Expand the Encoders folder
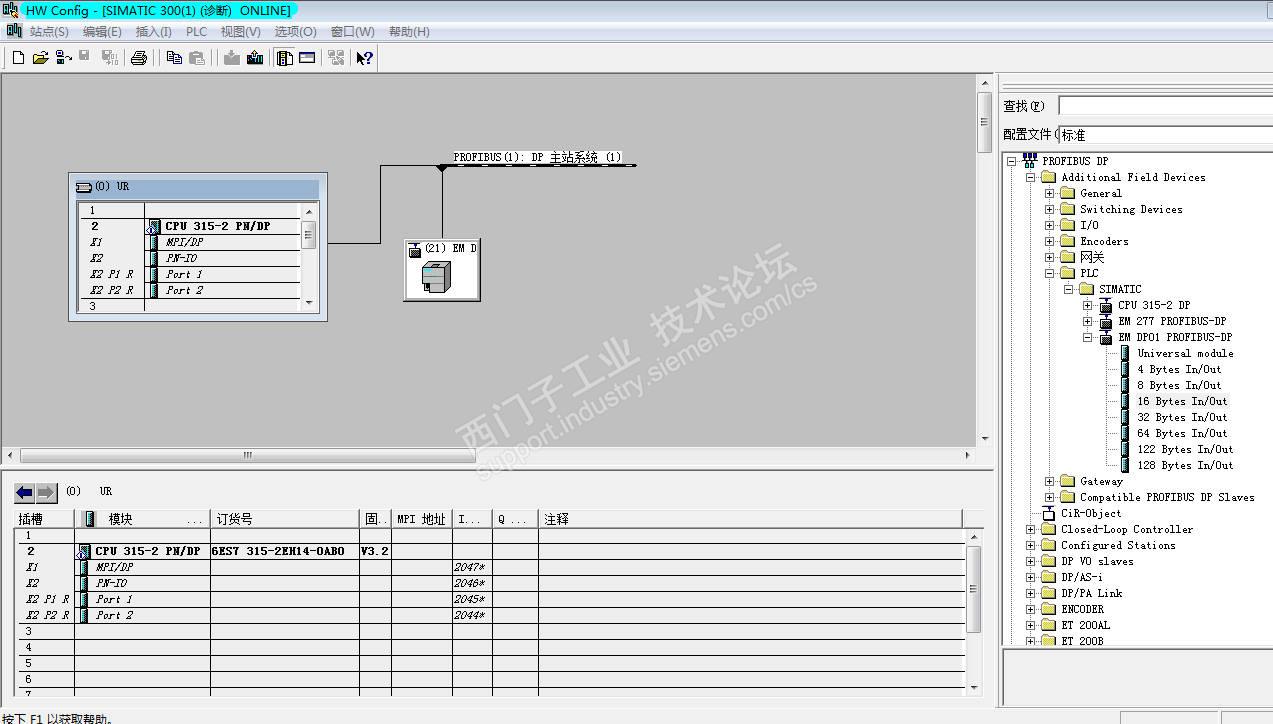1273x724 pixels. (1050, 241)
